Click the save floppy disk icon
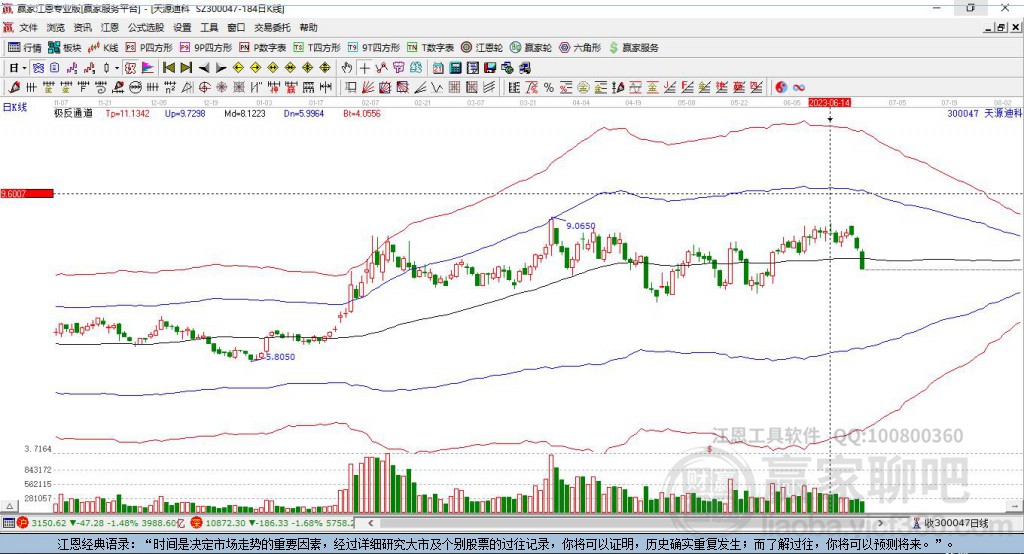The width and height of the screenshot is (1024, 554). (x=490, y=68)
